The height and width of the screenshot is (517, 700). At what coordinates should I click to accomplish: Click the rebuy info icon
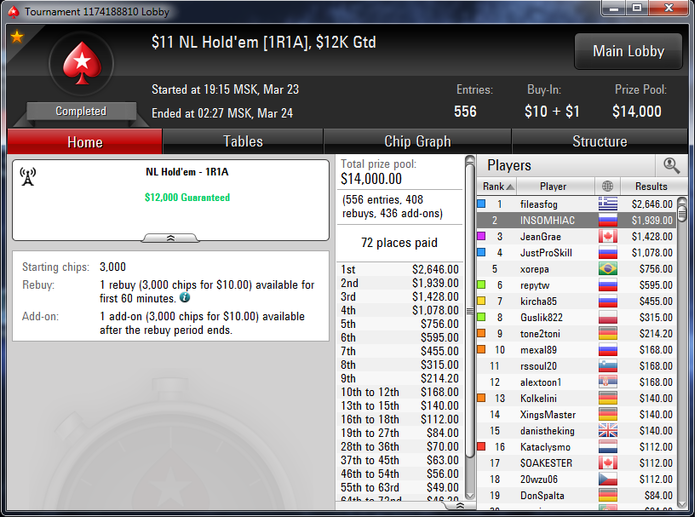[x=185, y=297]
